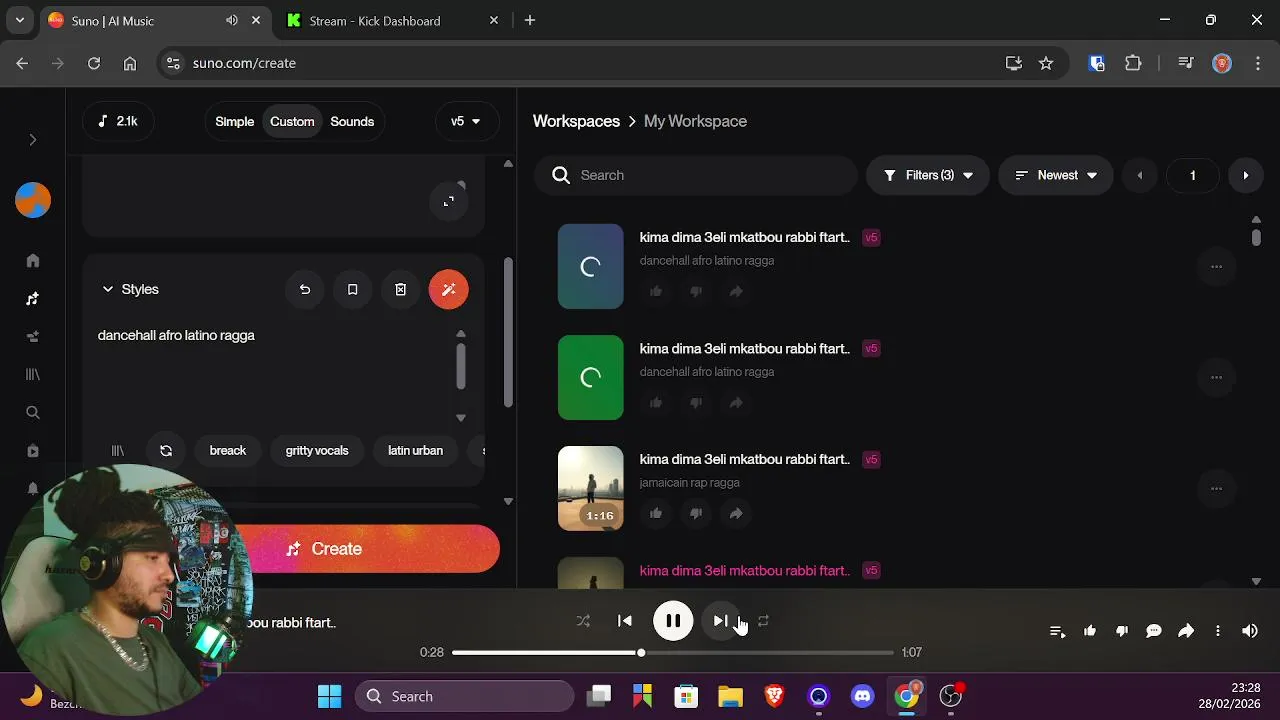
Task: Open the Search icon in left sidebar
Action: tap(33, 412)
